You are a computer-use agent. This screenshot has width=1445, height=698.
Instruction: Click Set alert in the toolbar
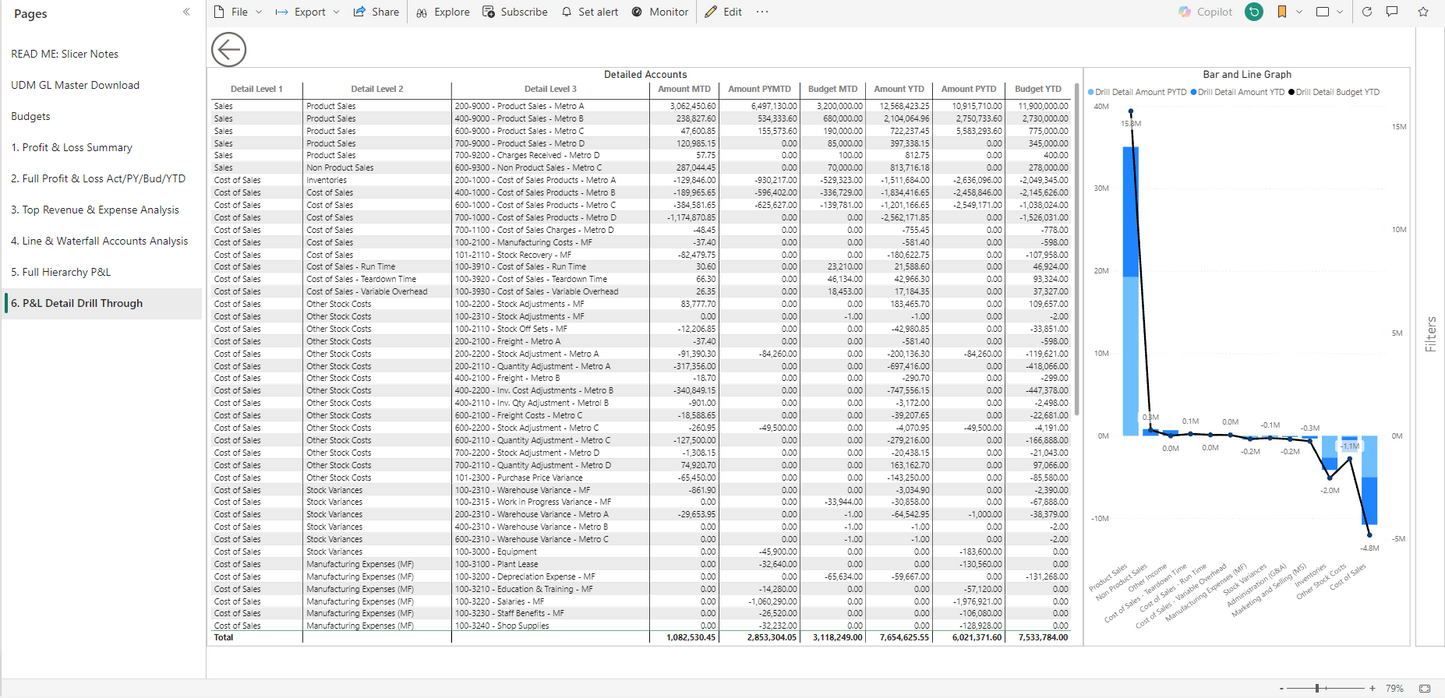590,12
